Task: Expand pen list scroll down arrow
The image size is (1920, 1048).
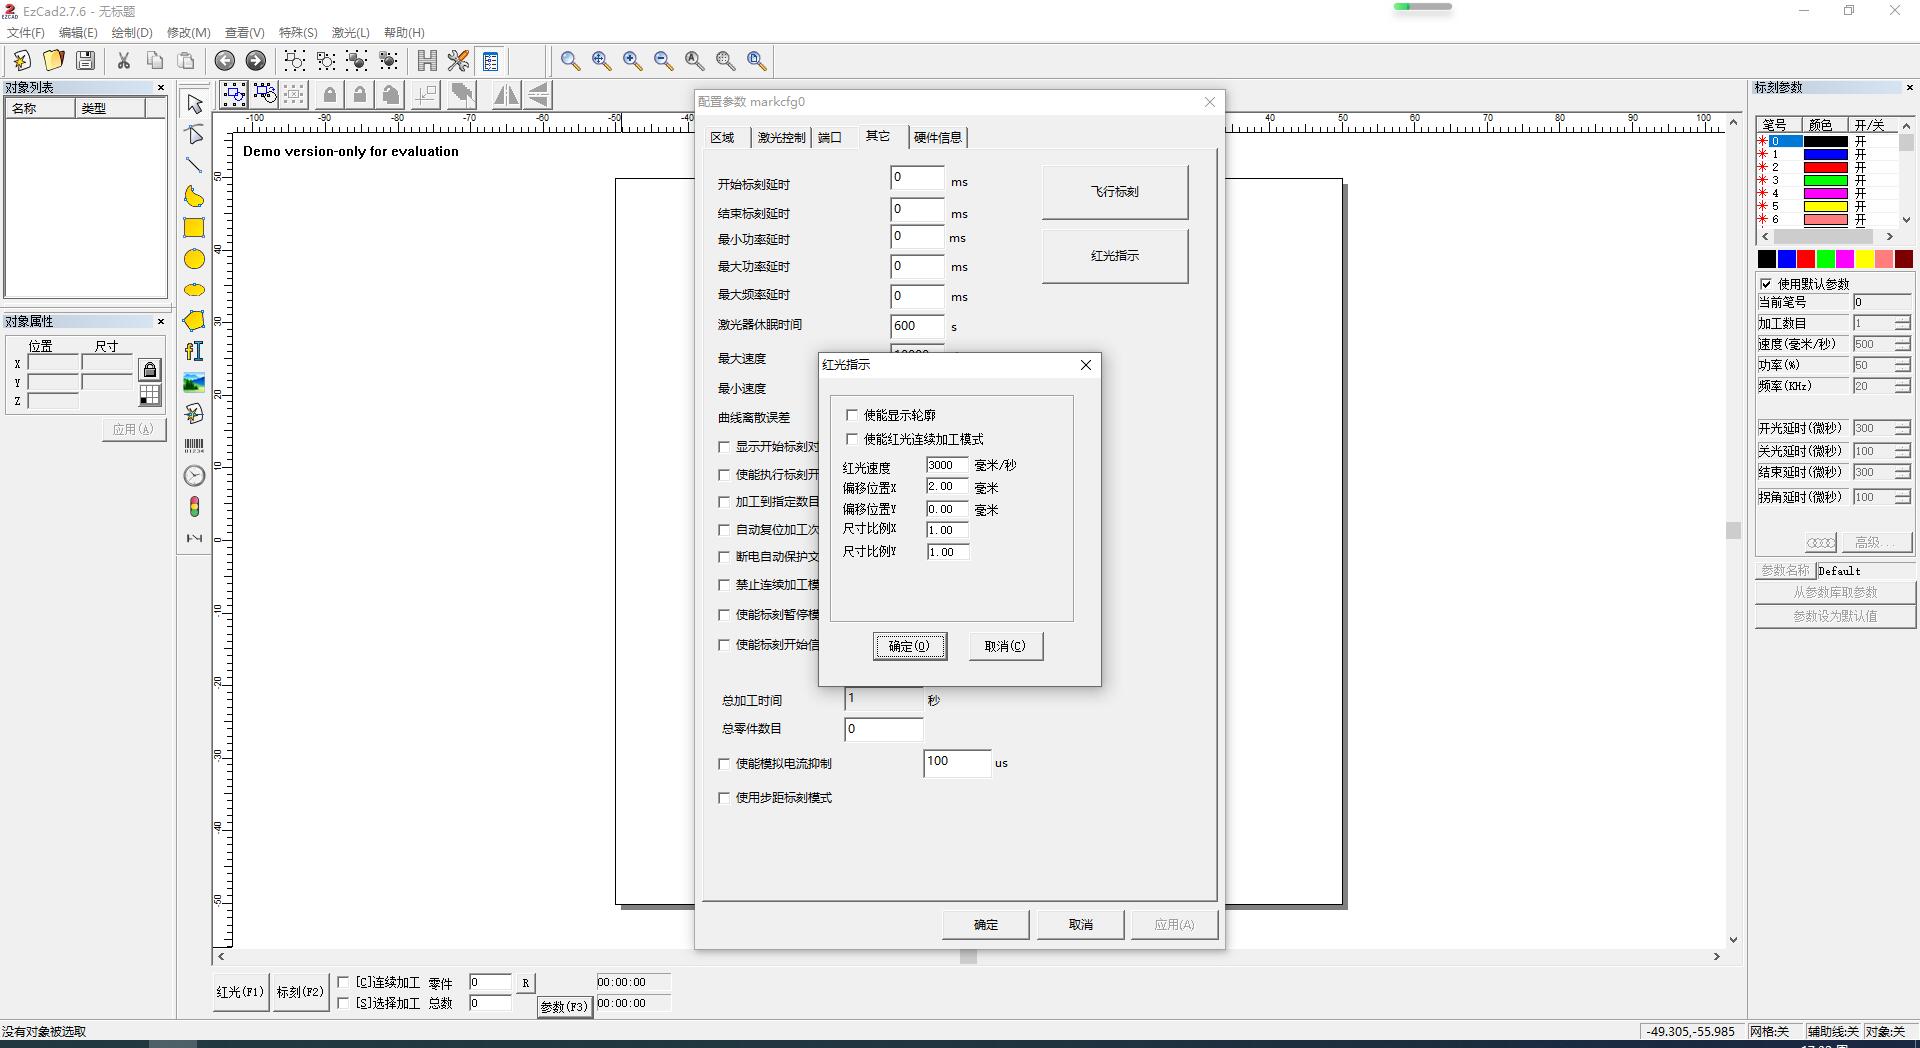Action: pos(1906,219)
